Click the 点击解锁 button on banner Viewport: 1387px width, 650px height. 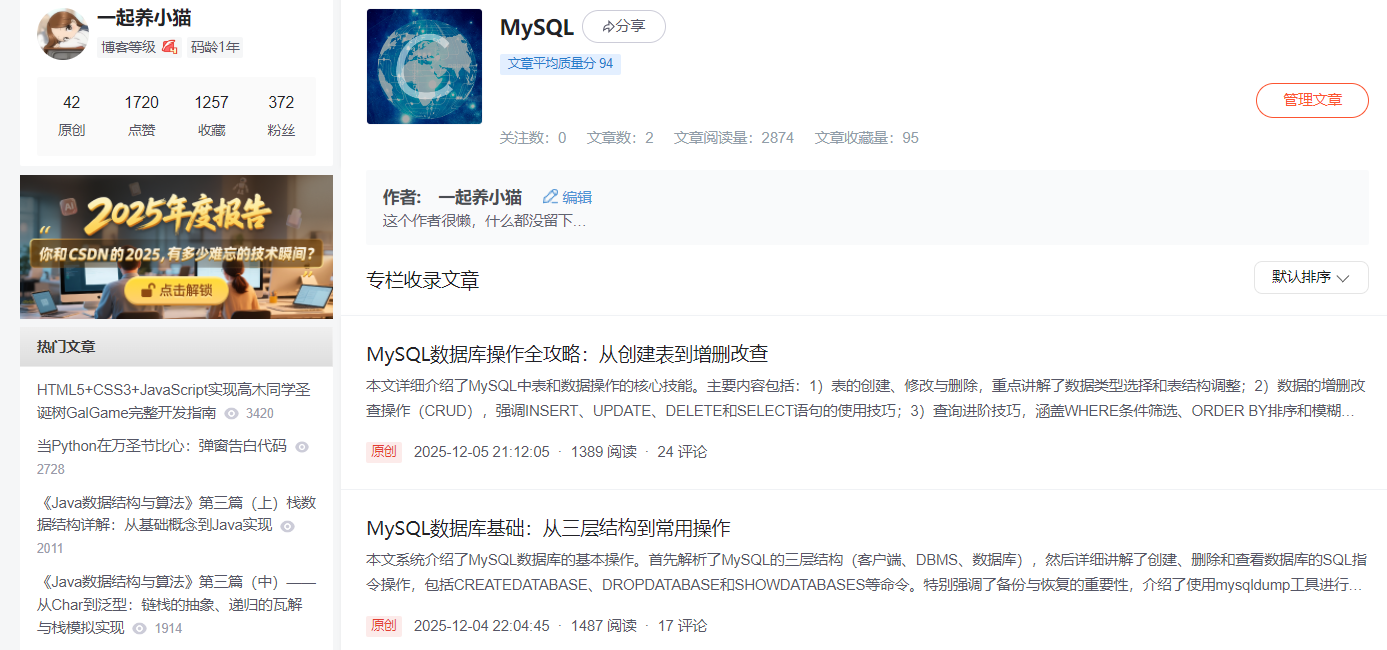click(176, 290)
